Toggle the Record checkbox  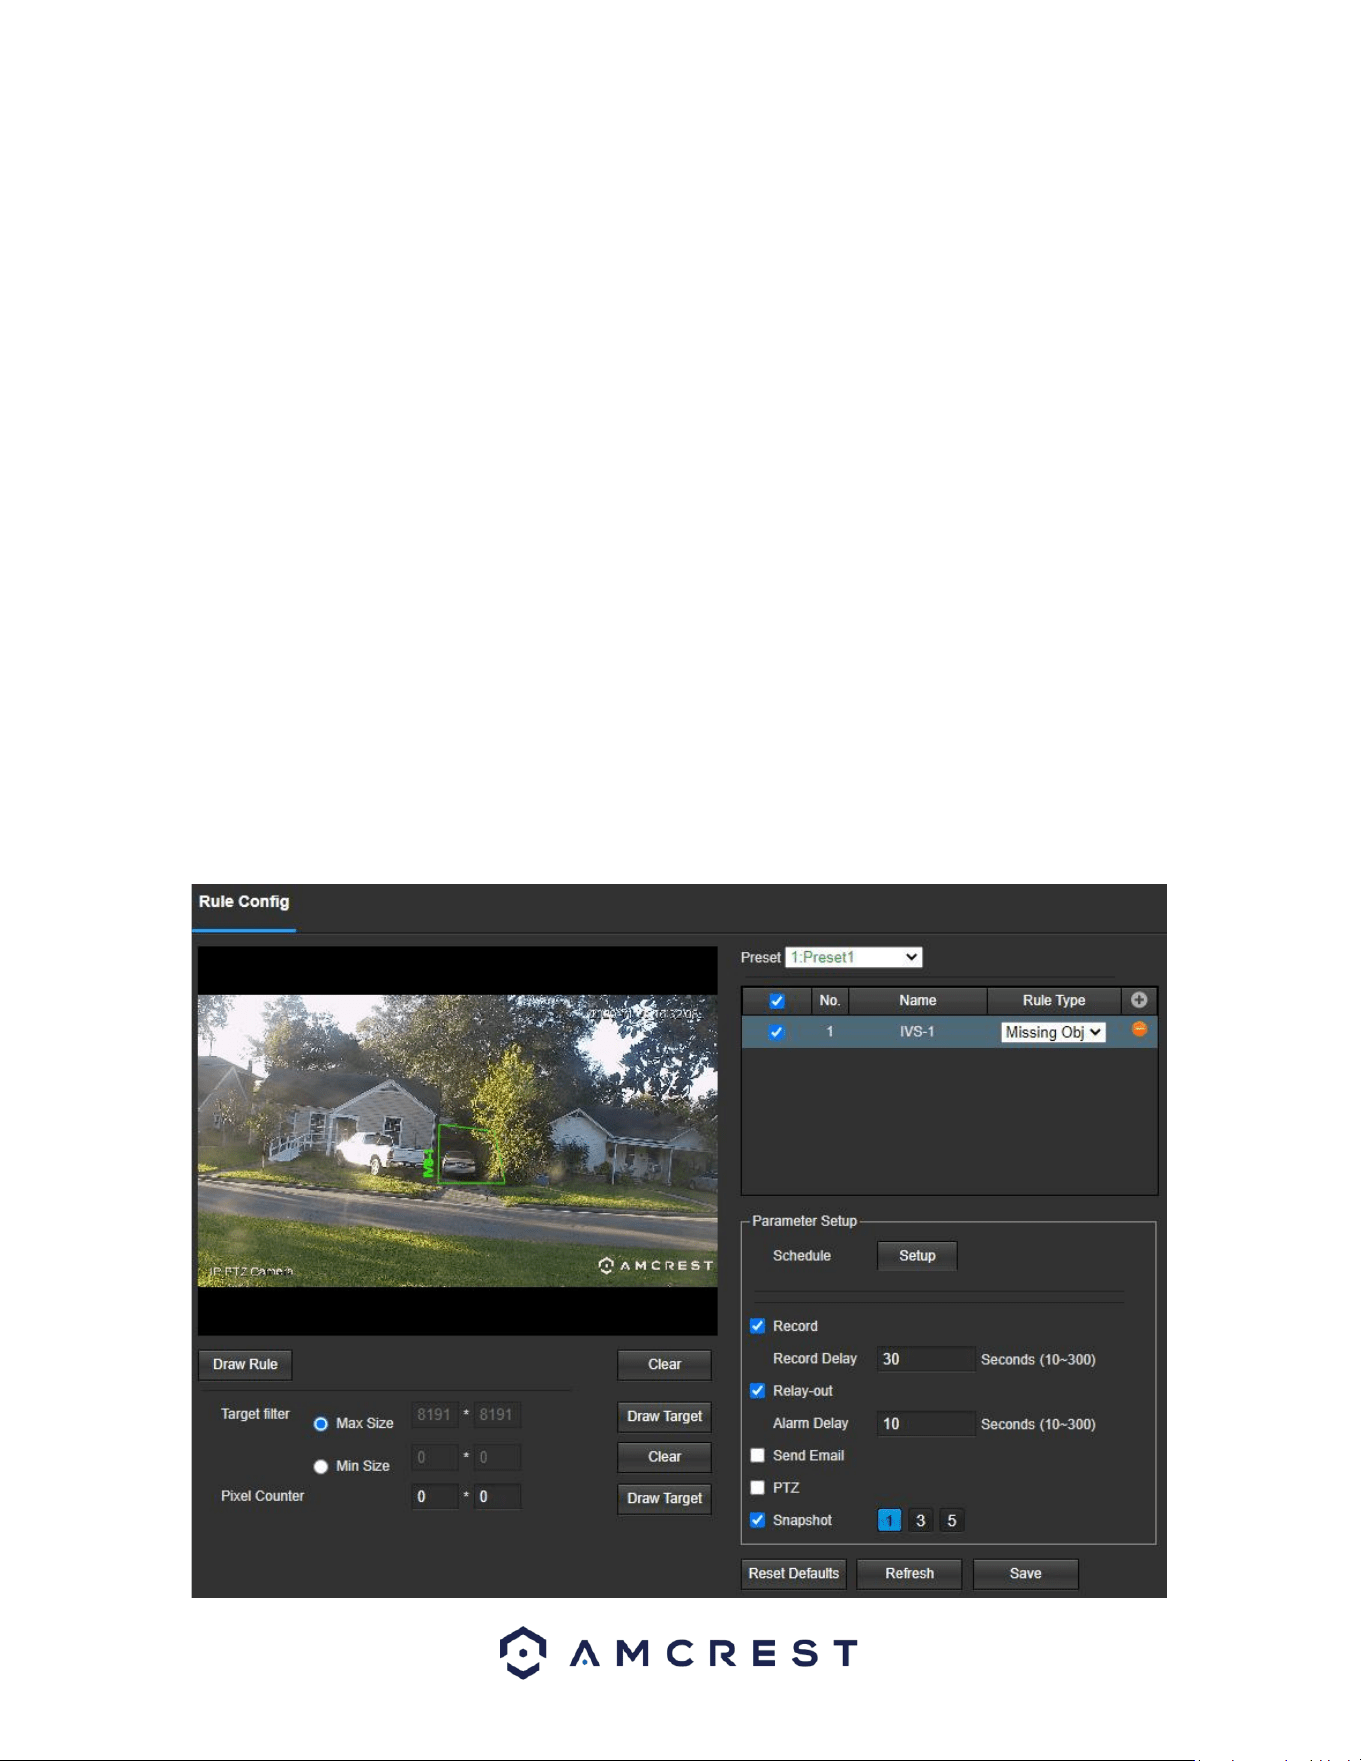tap(758, 1326)
